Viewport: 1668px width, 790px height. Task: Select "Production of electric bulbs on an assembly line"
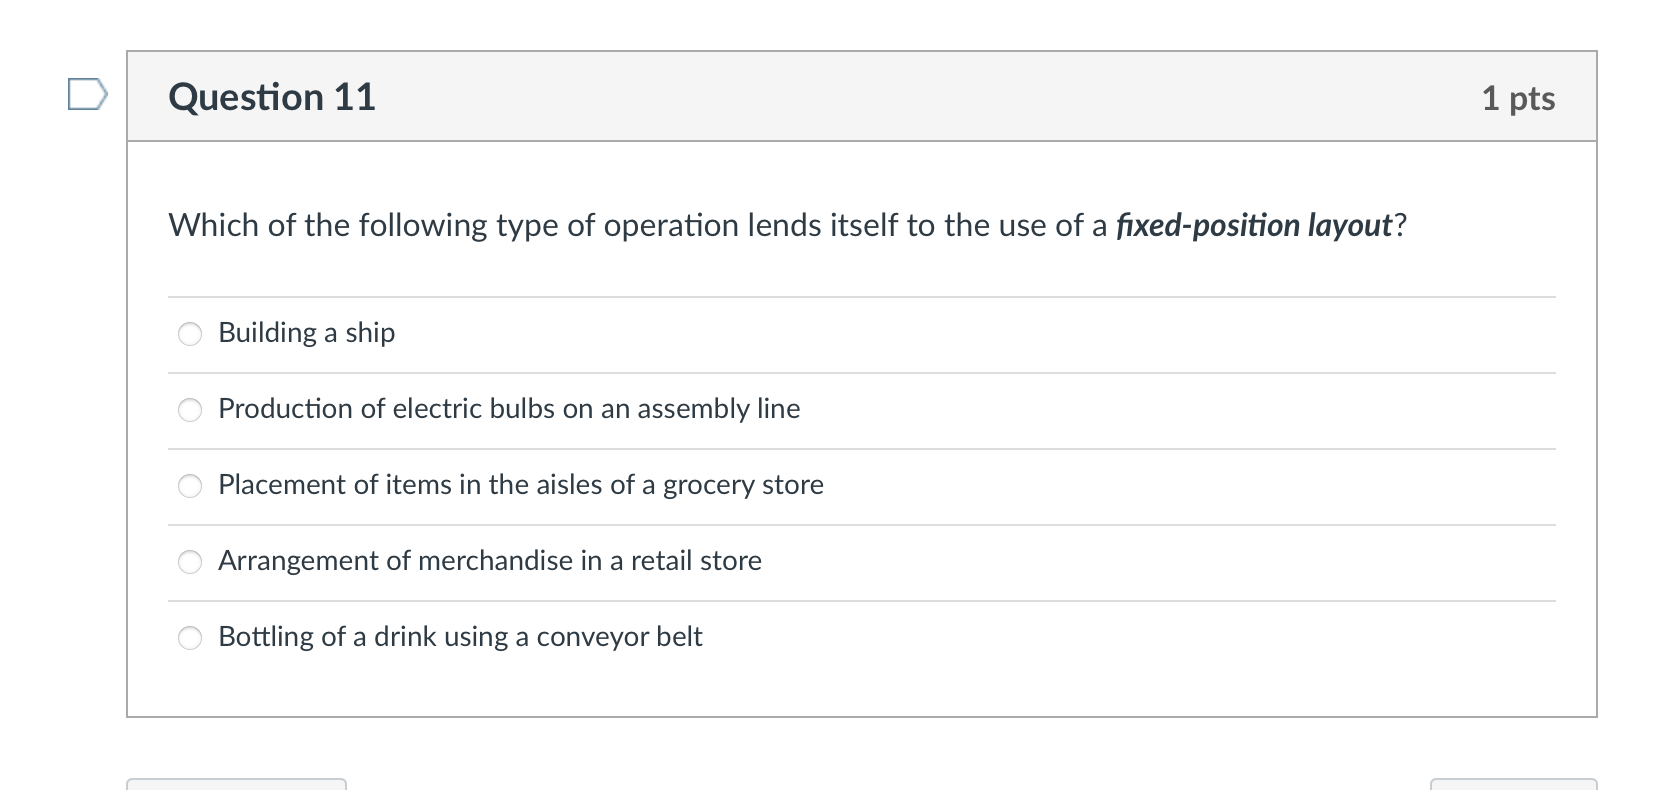click(x=189, y=409)
